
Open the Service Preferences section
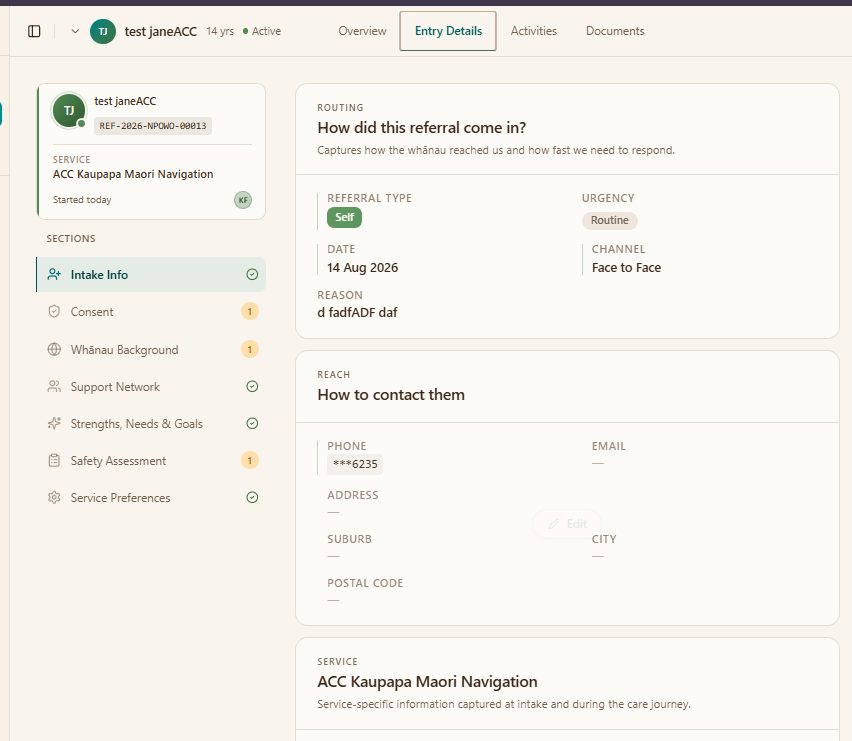coord(151,498)
